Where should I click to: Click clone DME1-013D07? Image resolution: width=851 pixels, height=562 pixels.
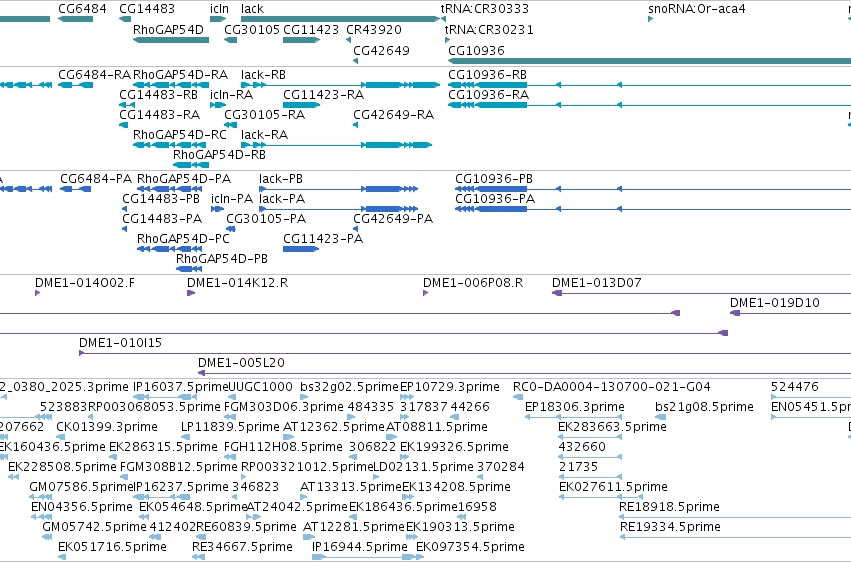596,283
